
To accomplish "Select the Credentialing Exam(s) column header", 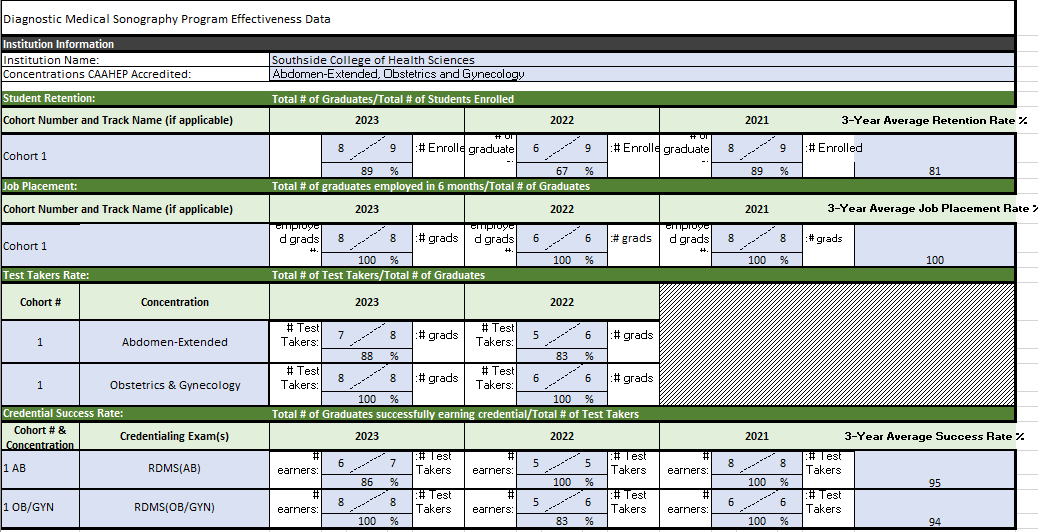I will tap(174, 436).
